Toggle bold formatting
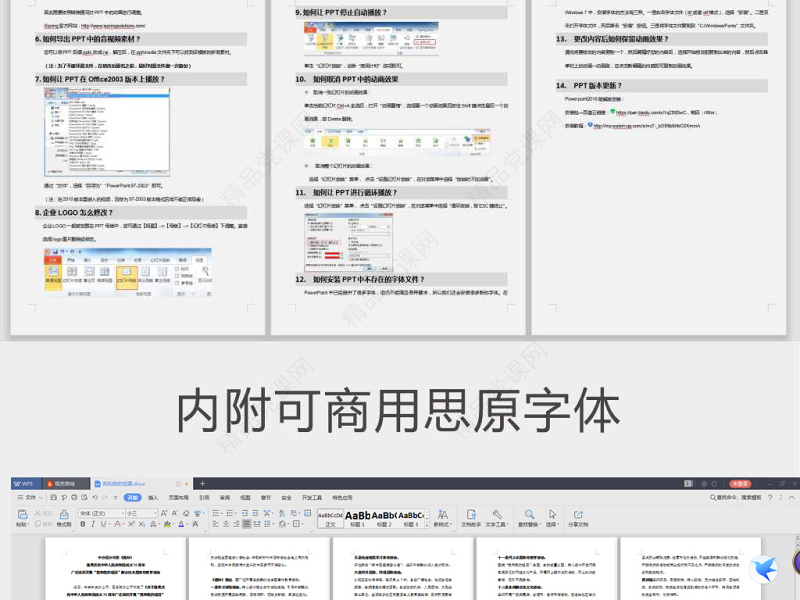Screen dimensions: 800x600 [83, 524]
